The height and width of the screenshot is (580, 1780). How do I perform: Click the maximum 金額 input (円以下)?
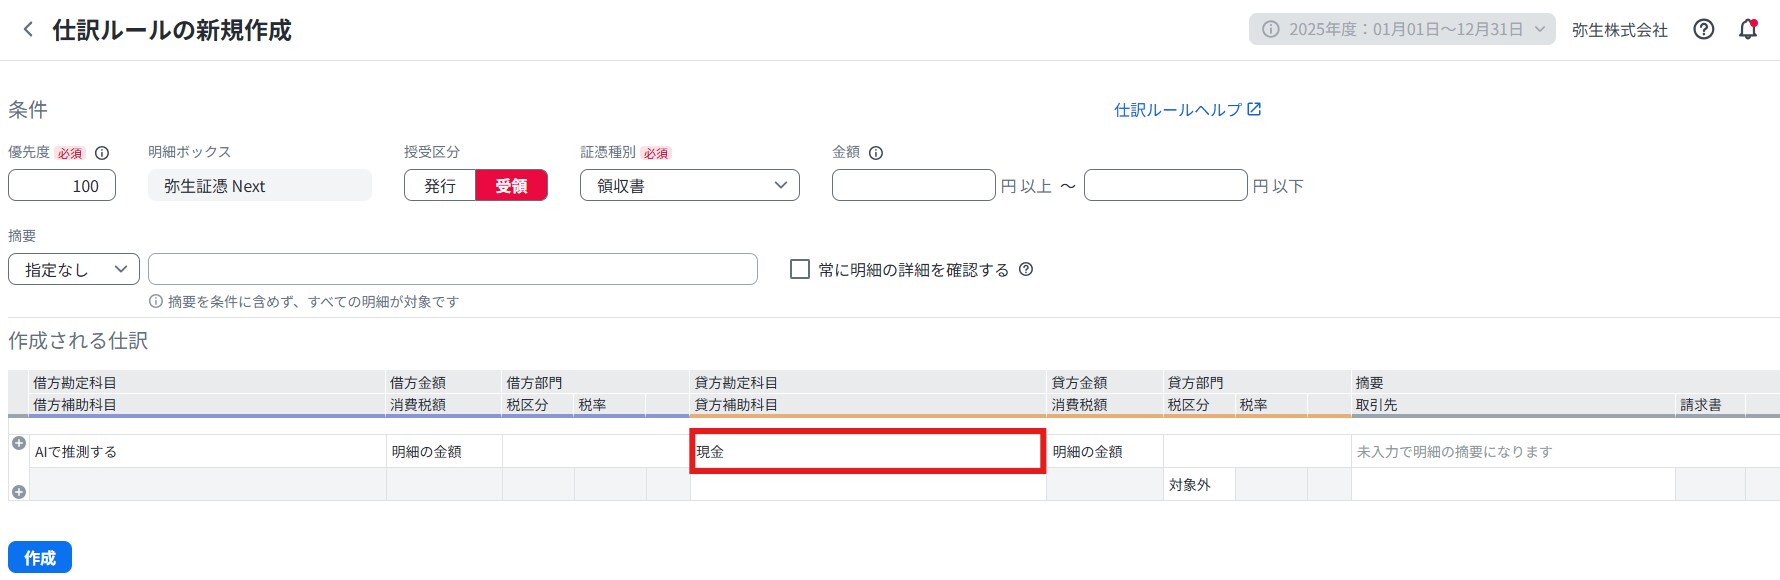pos(1166,185)
